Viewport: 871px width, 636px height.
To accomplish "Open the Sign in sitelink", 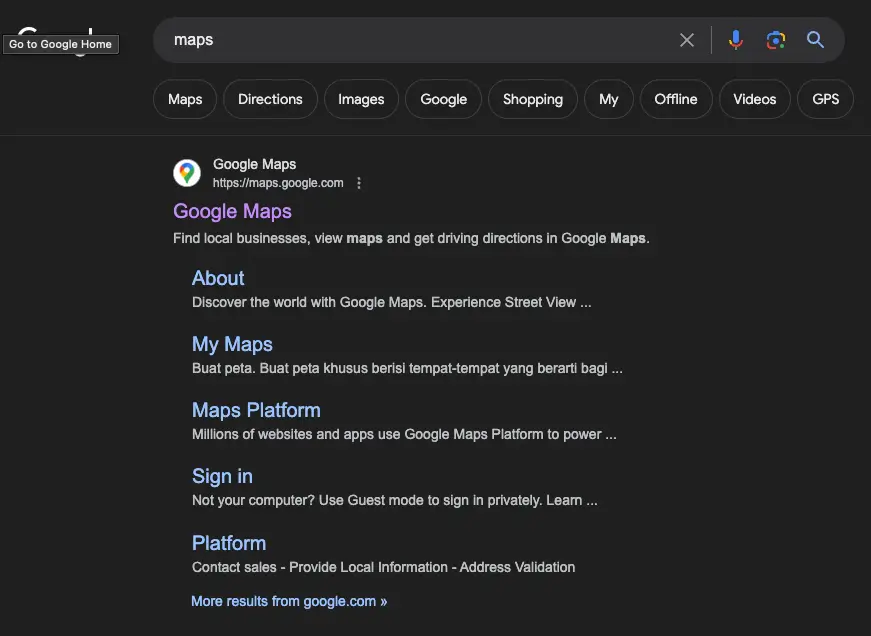I will click(222, 477).
